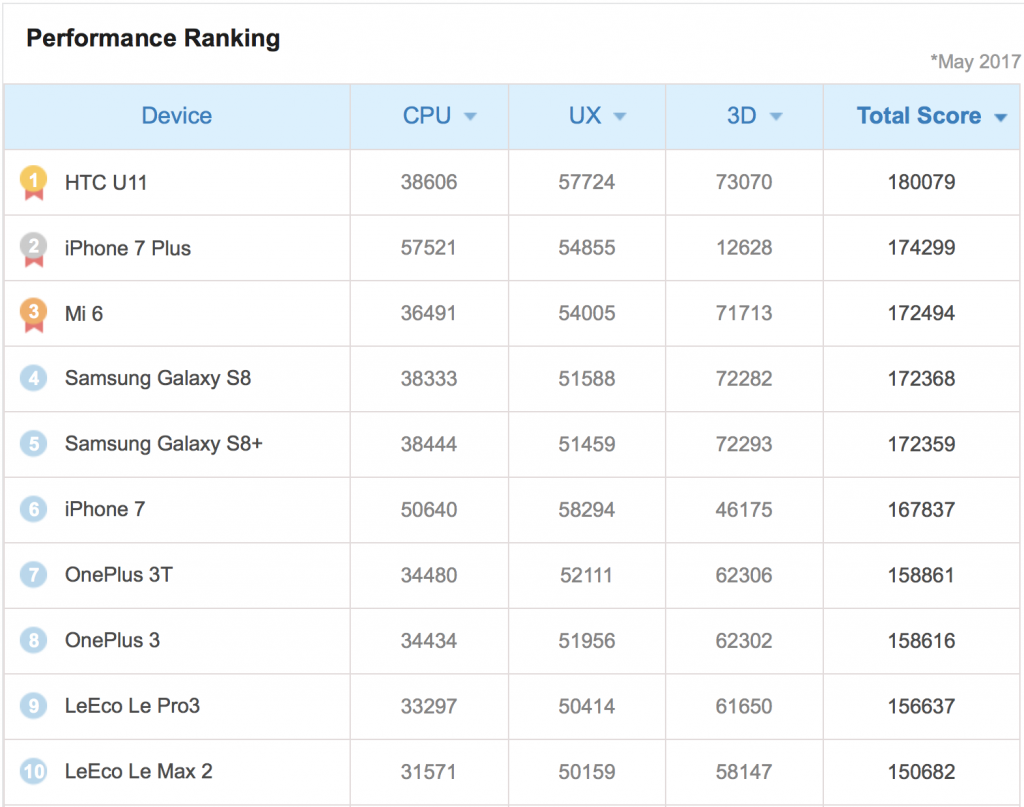This screenshot has width=1024, height=807.
Task: Click the rank 8 badge beside OnePlus 3
Action: [x=33, y=641]
